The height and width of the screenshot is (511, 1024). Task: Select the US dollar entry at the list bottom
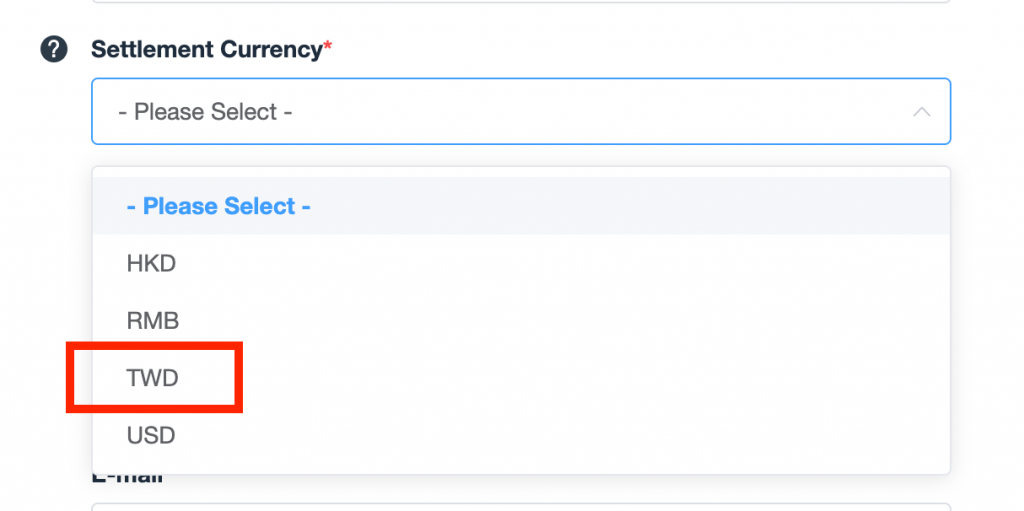click(521, 435)
